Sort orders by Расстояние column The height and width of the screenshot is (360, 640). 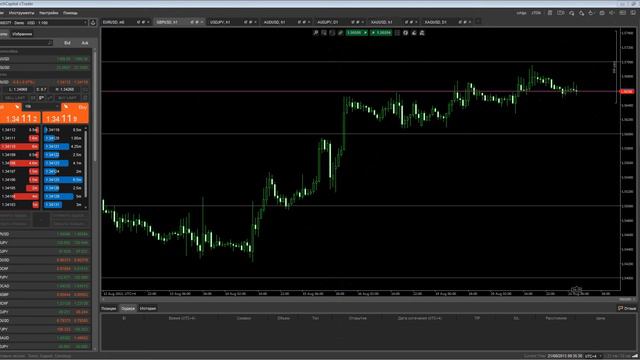(x=556, y=318)
